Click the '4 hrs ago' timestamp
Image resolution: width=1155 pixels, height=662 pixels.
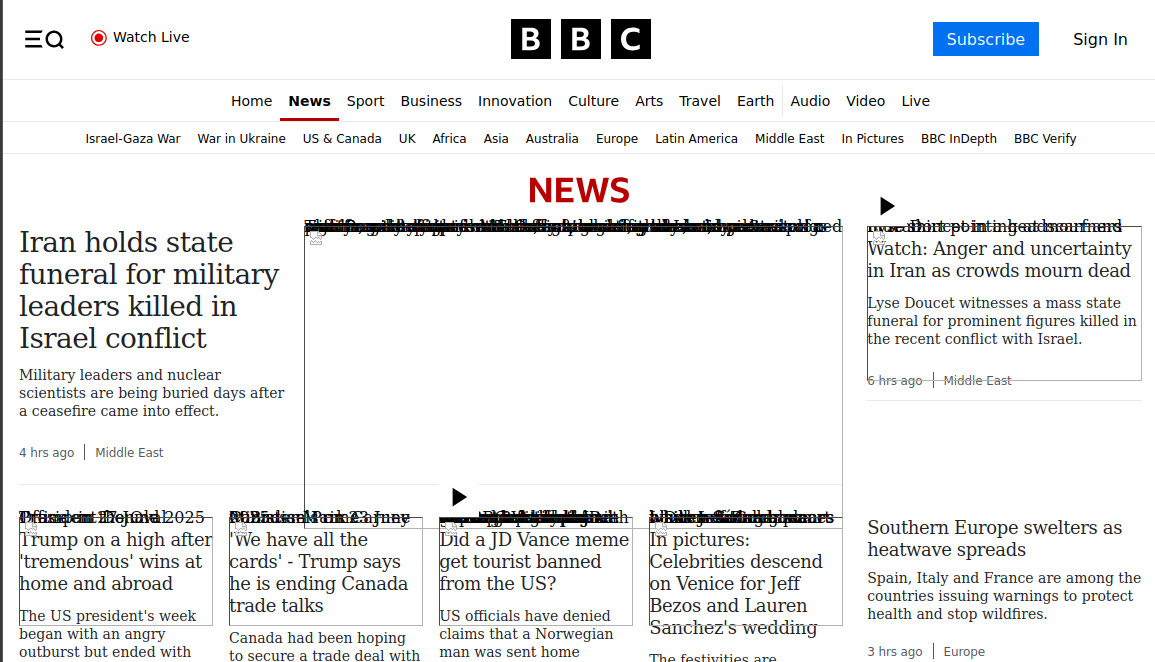[x=46, y=452]
